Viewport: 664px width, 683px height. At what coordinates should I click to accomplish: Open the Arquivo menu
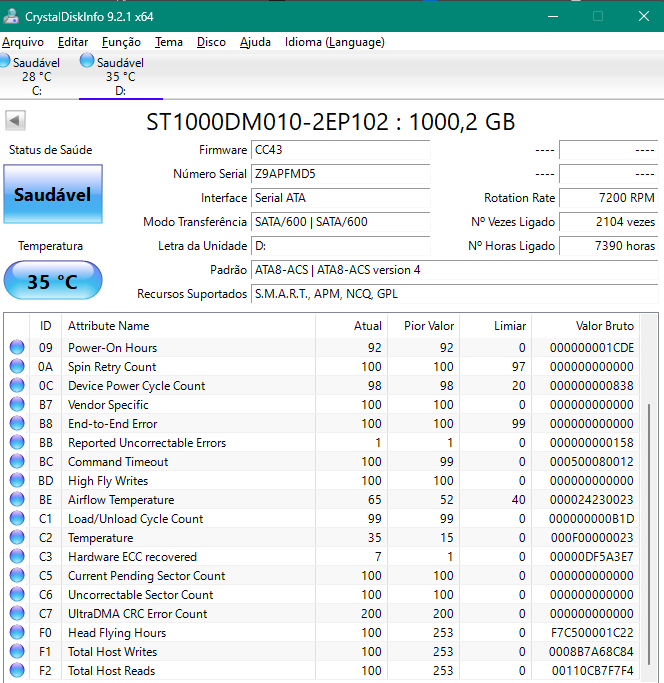point(23,42)
